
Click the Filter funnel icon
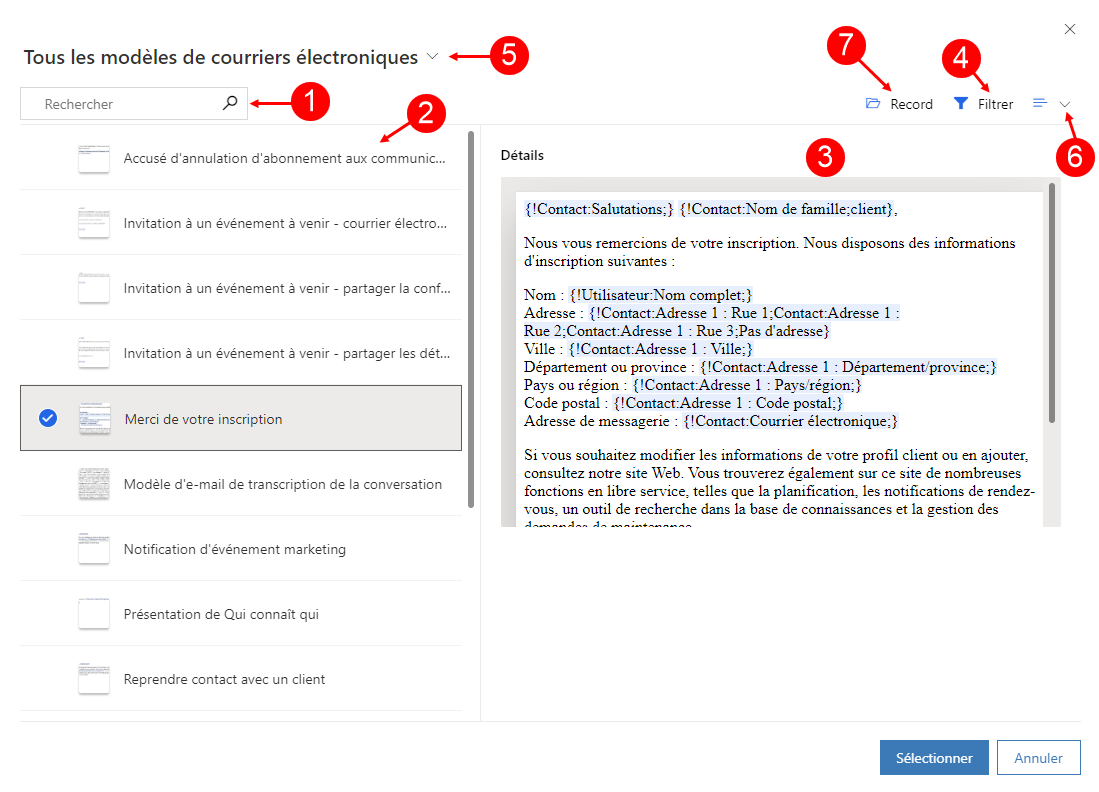coord(959,103)
